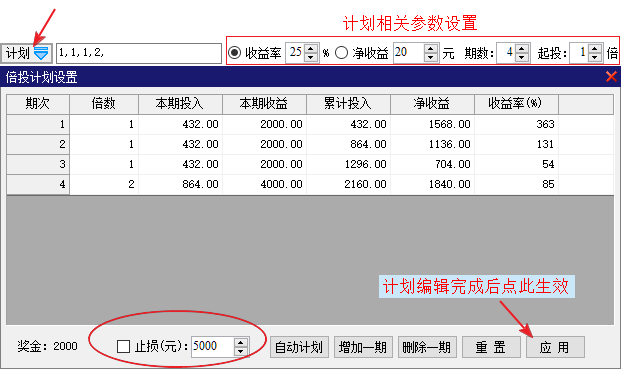Click the 重置 button
The image size is (621, 369).
[491, 347]
